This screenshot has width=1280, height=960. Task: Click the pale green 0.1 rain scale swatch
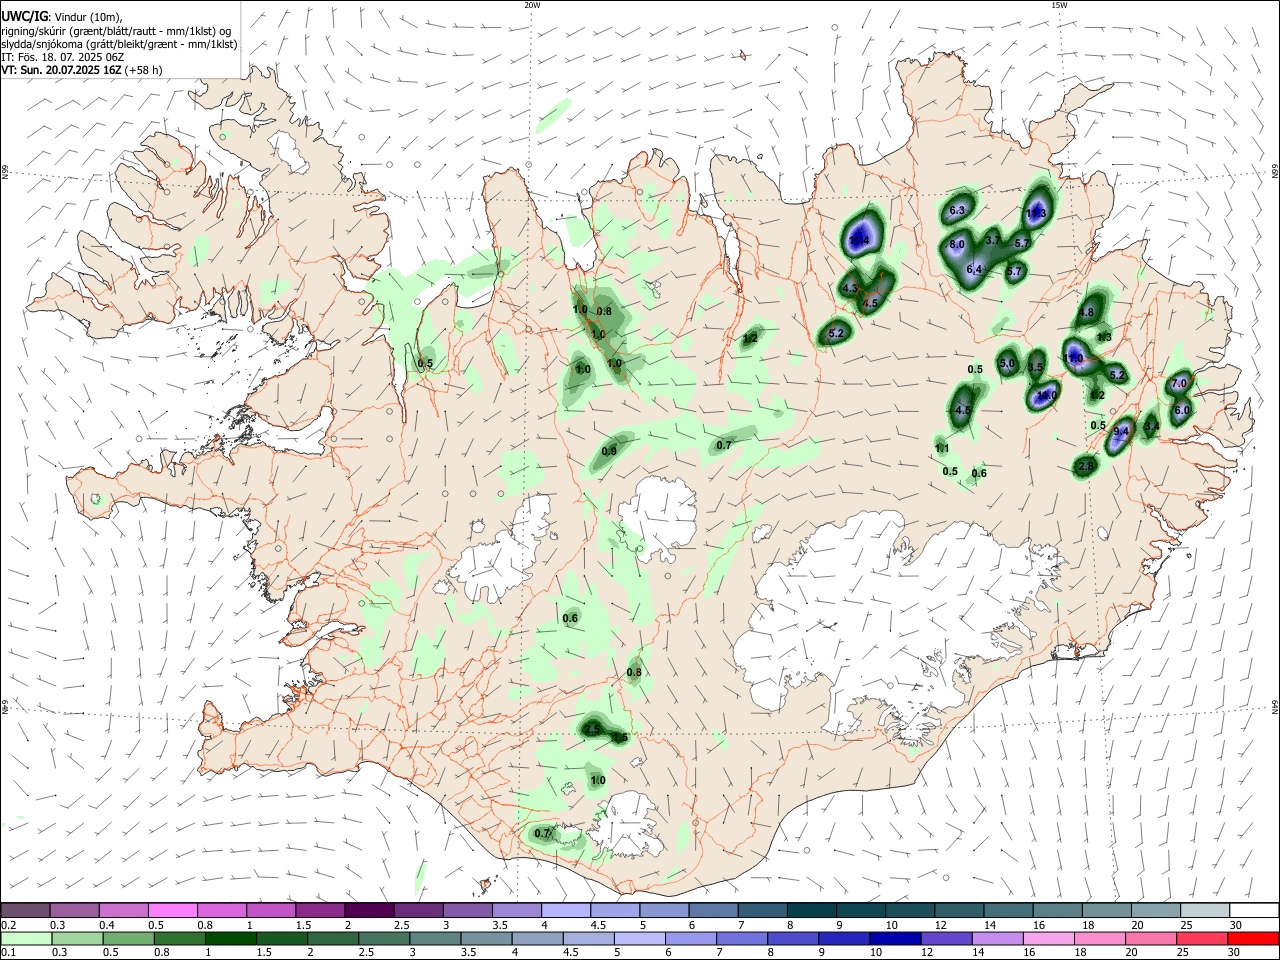coord(25,938)
